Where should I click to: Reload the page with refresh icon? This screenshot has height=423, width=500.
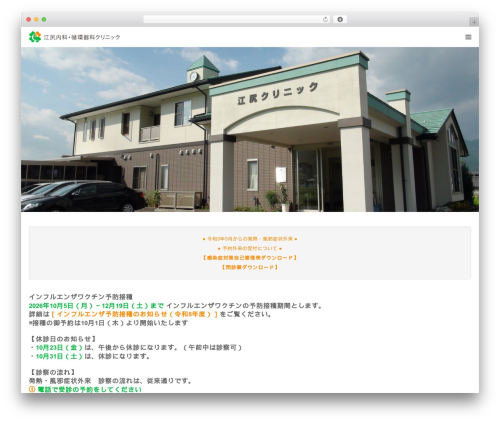(x=325, y=19)
